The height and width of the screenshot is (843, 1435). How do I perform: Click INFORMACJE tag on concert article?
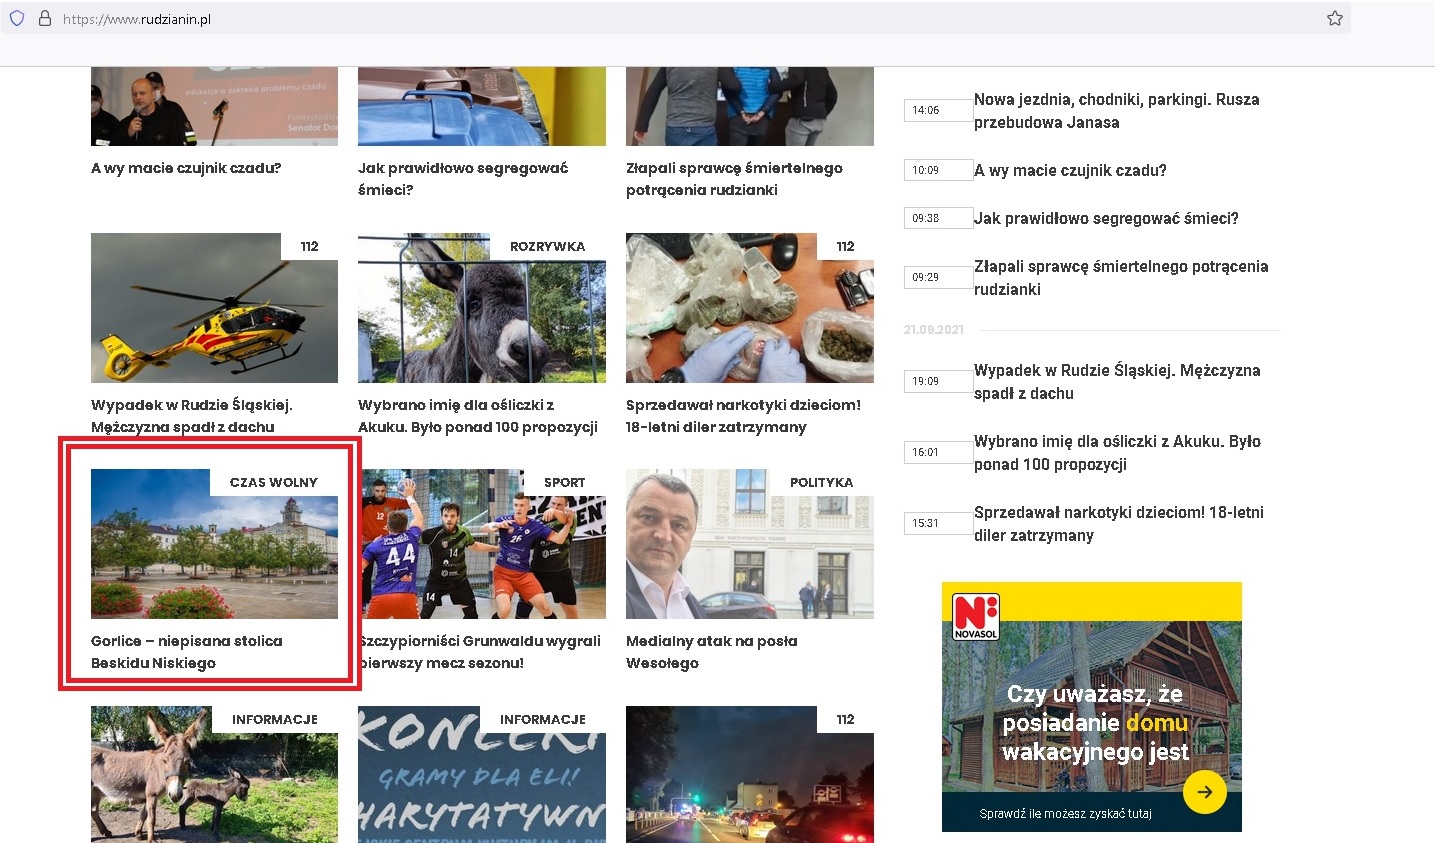543,719
